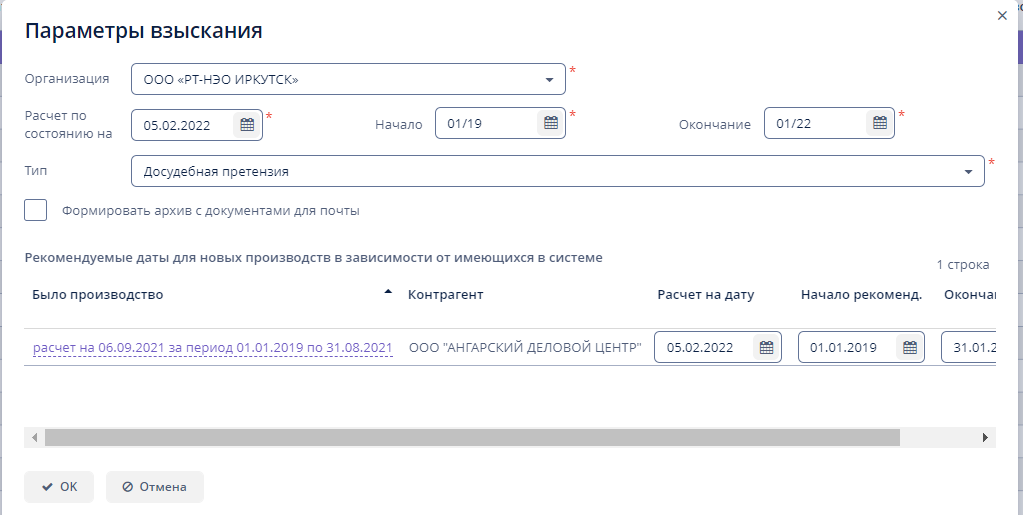Open link 'расчет на 06.09.2021 за период'
Viewport: 1023px width, 515px height.
click(x=212, y=348)
